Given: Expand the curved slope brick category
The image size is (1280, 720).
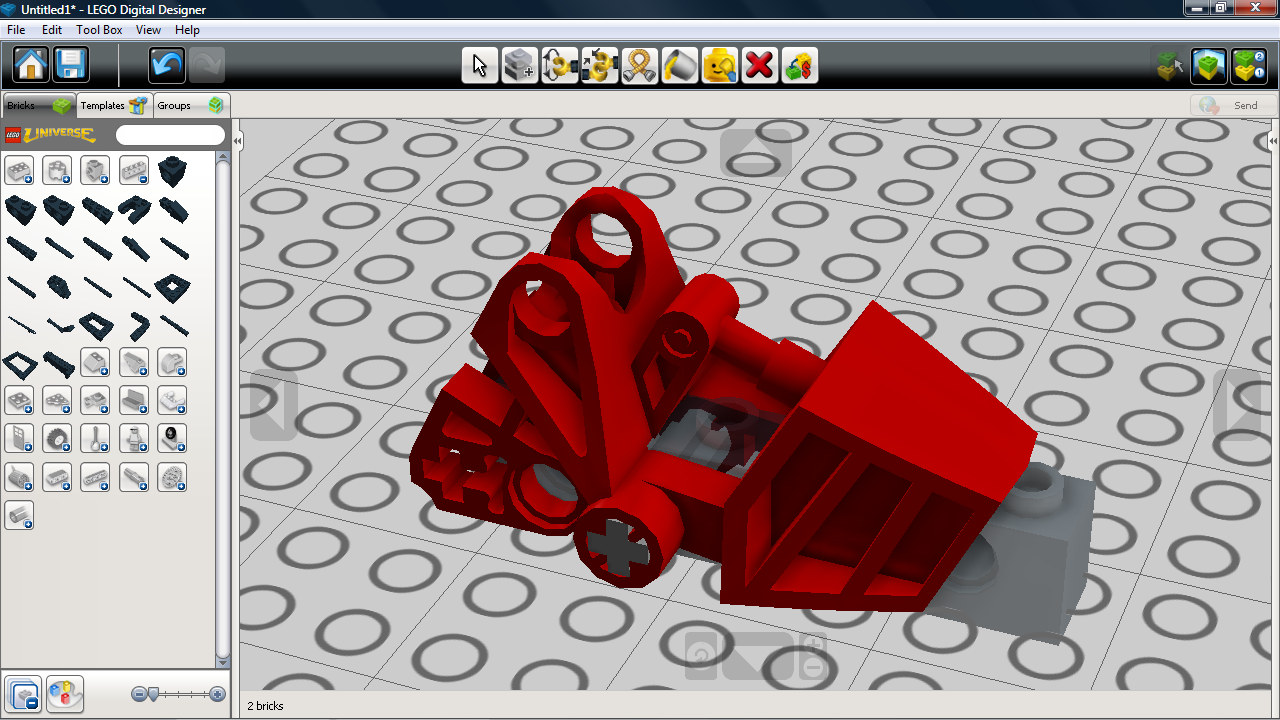Looking at the screenshot, I should (x=172, y=362).
